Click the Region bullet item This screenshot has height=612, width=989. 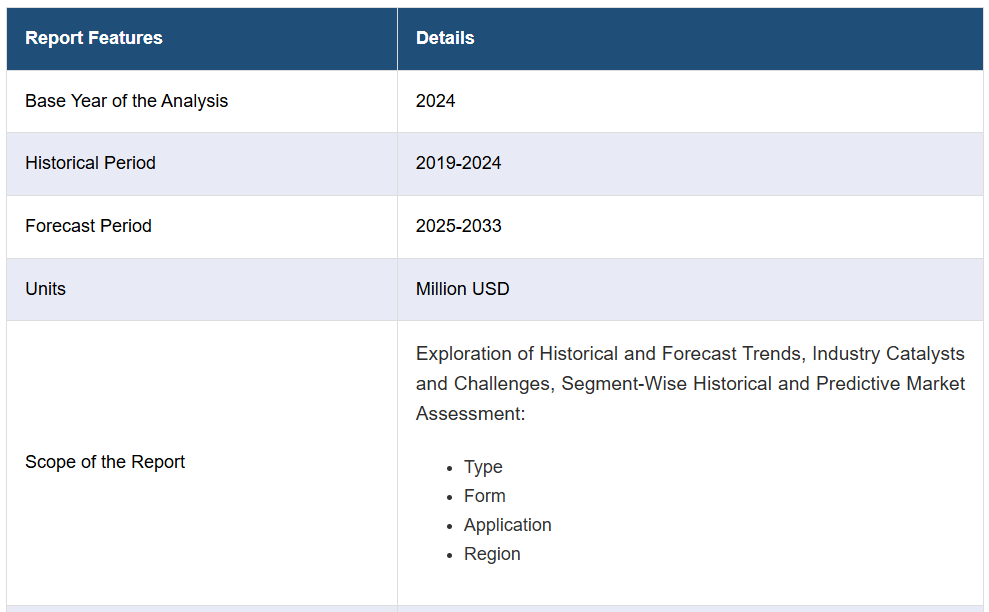click(x=492, y=554)
